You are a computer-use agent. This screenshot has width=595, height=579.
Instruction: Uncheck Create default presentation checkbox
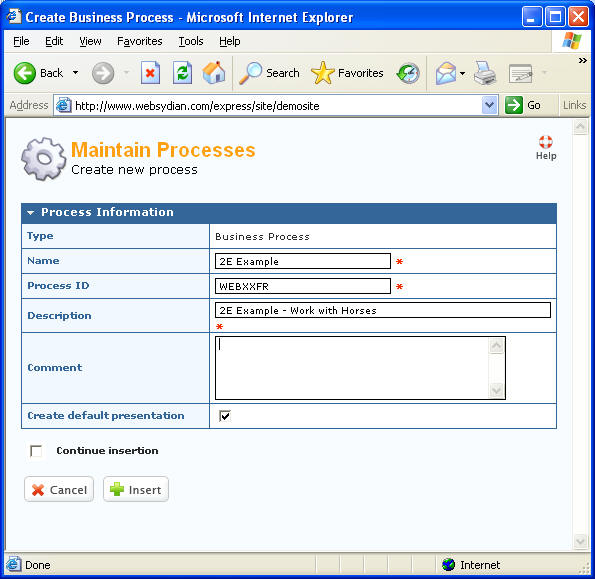coord(225,416)
